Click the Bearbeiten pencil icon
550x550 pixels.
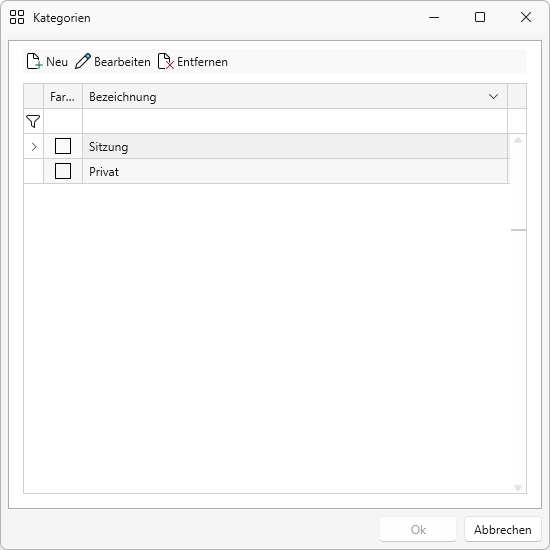tap(83, 61)
